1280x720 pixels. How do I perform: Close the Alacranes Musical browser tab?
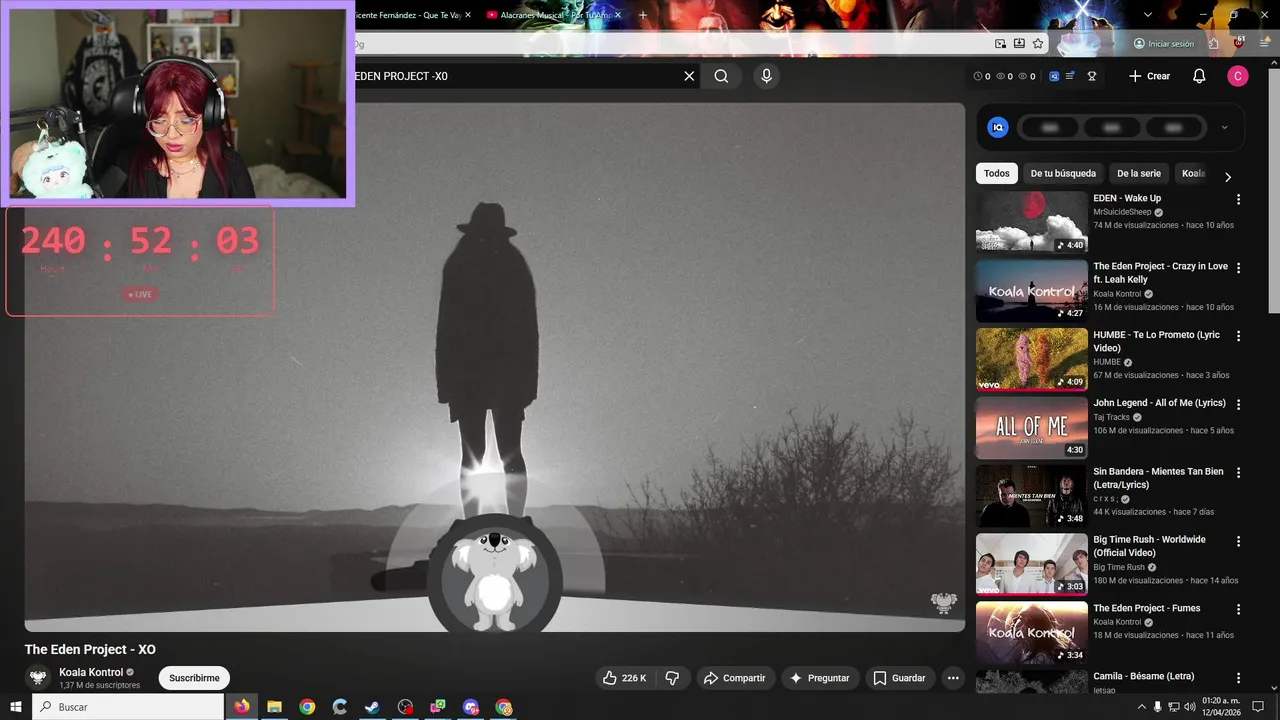(x=618, y=15)
